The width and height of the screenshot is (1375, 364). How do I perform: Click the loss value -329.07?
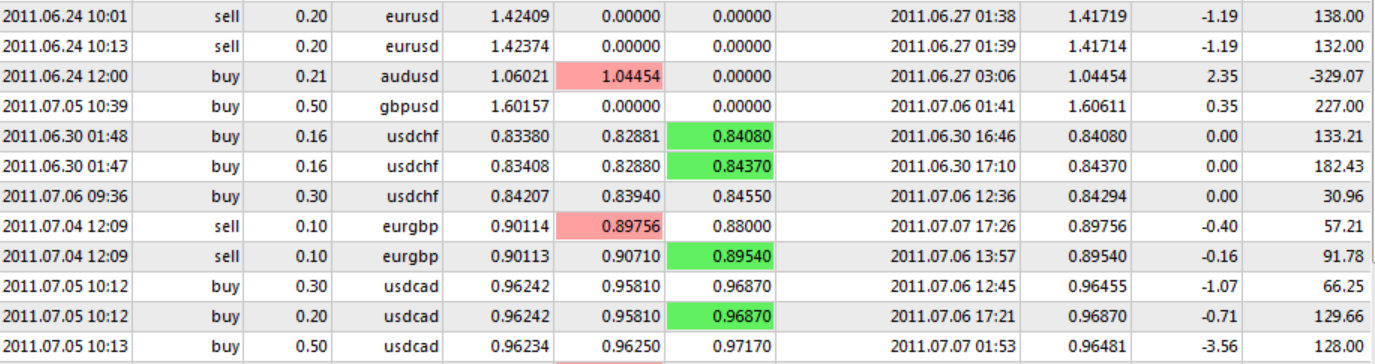tap(1337, 77)
